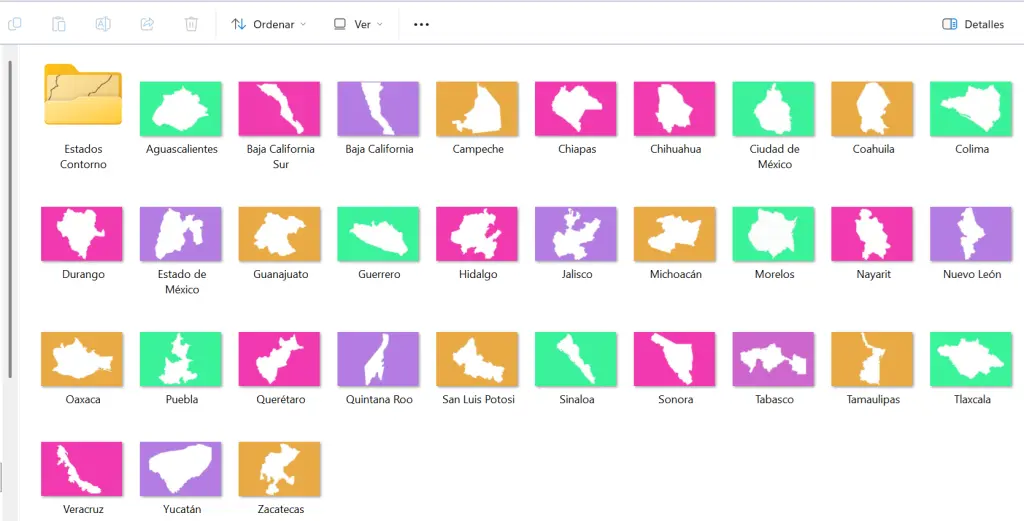Select the Tamaulipas map thumbnail
The width and height of the screenshot is (1024, 521).
point(872,359)
